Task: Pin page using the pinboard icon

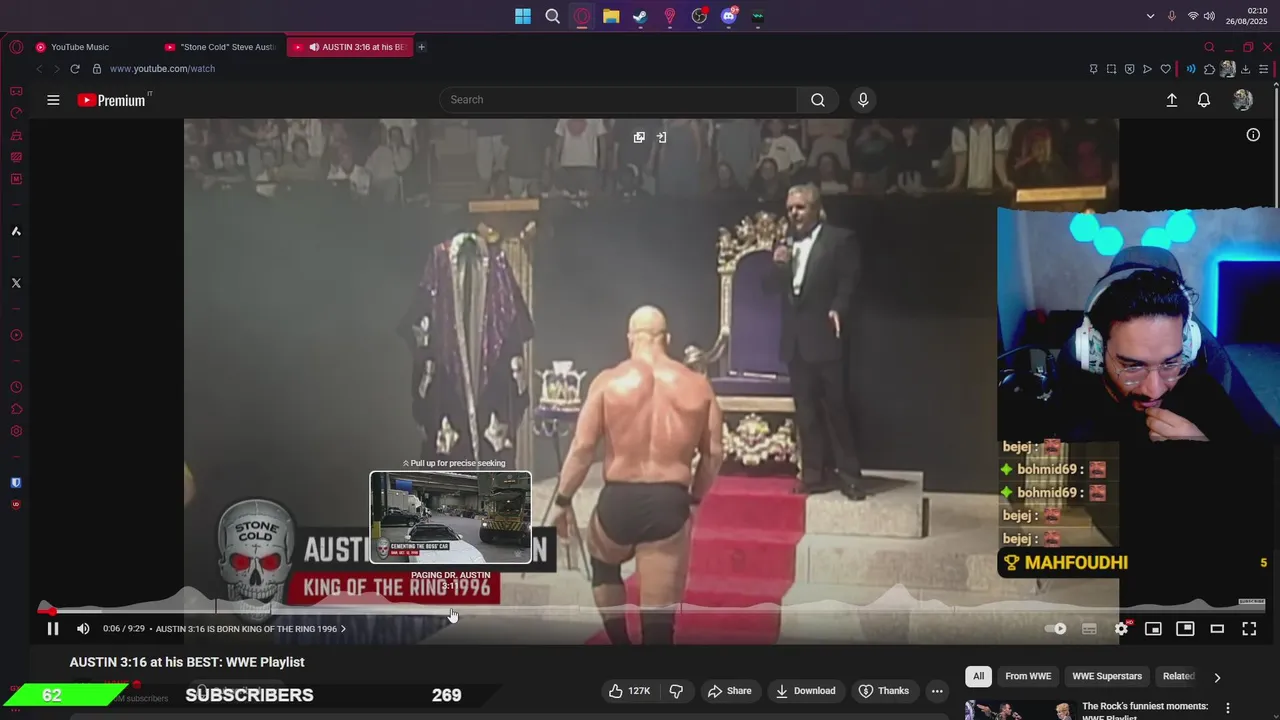Action: click(x=1093, y=69)
